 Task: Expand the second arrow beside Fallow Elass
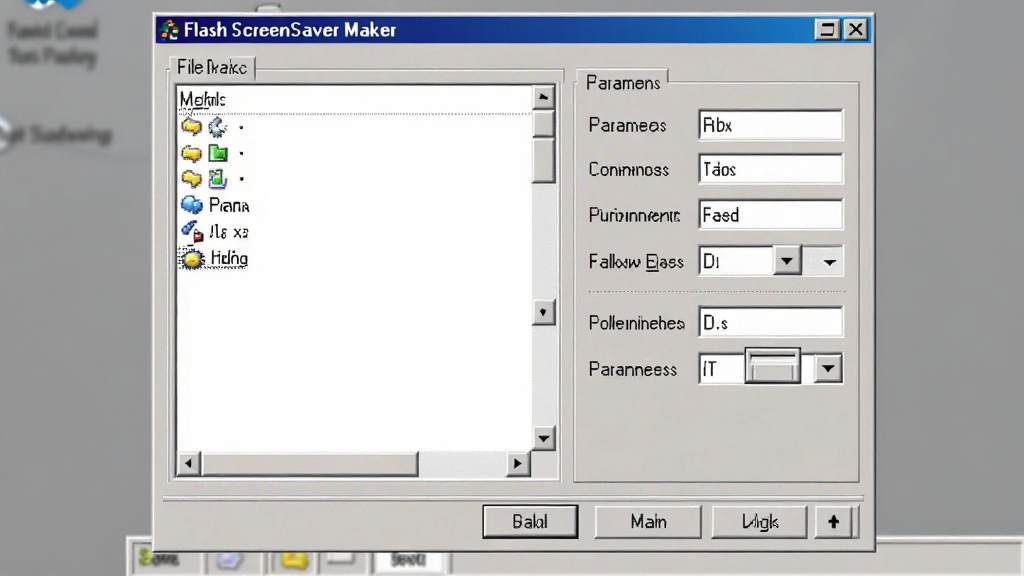click(829, 263)
